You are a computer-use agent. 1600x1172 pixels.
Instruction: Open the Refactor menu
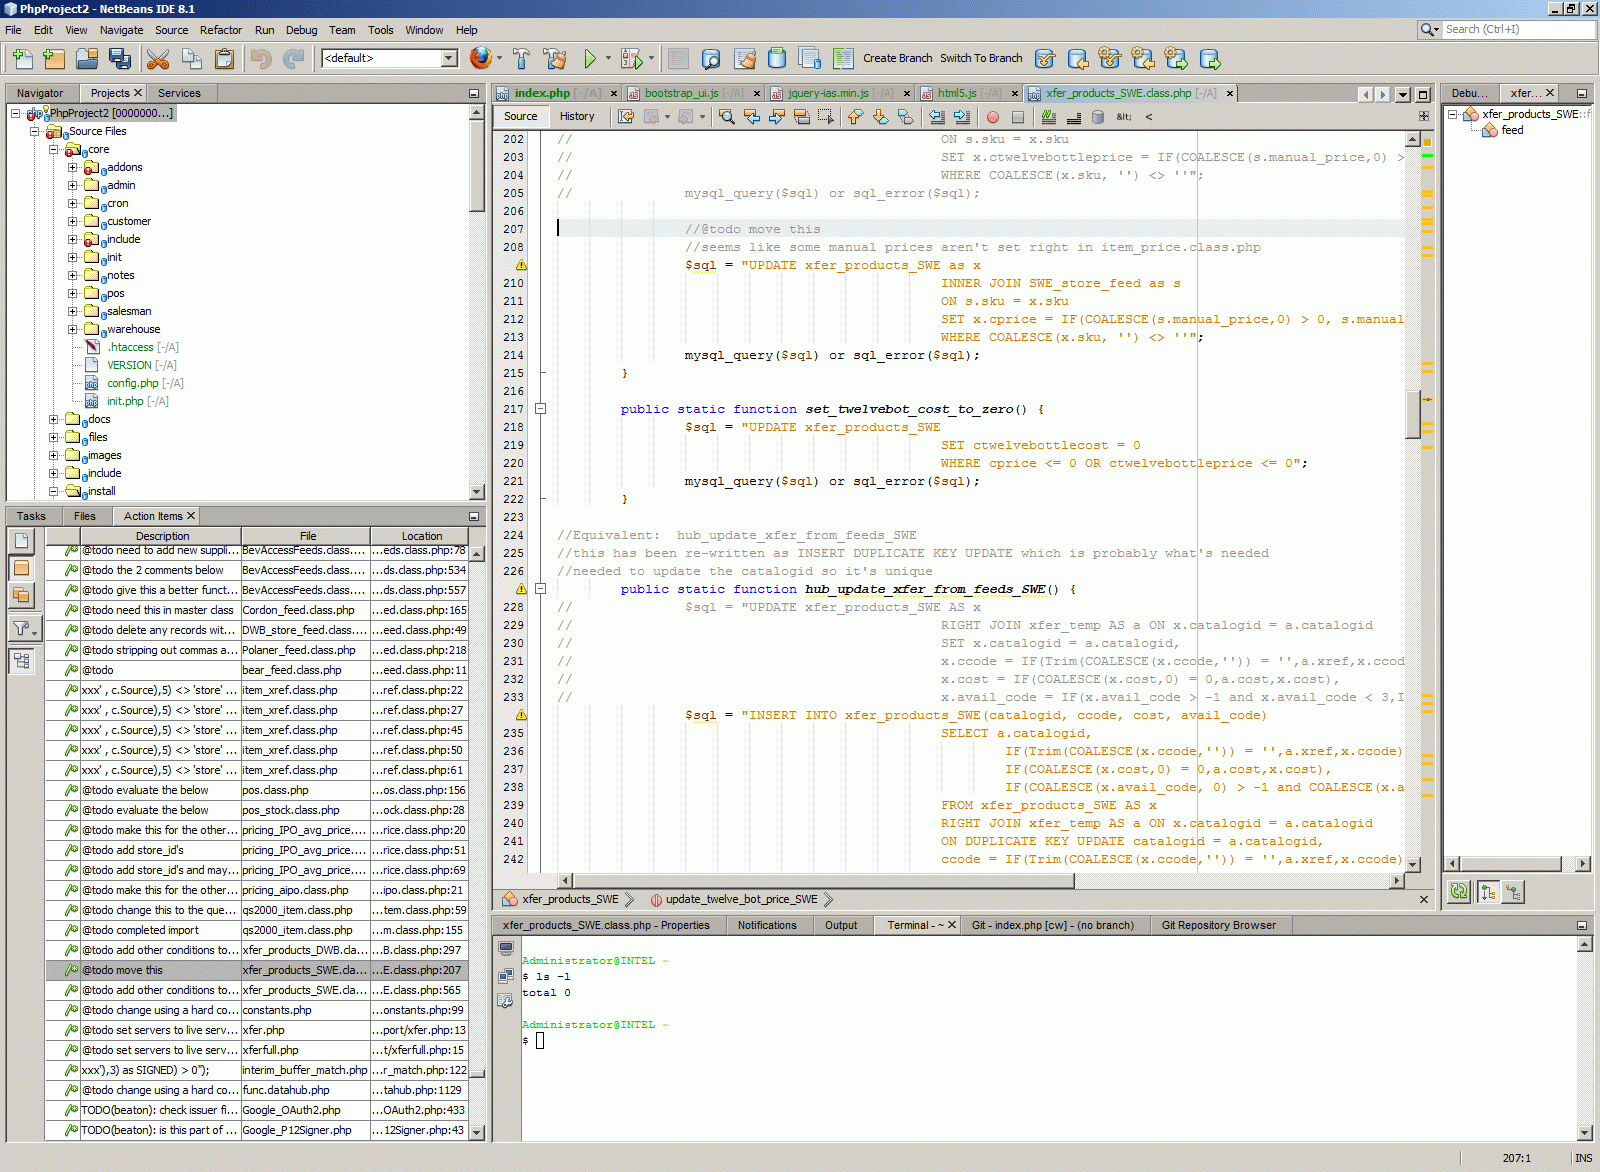click(x=220, y=30)
